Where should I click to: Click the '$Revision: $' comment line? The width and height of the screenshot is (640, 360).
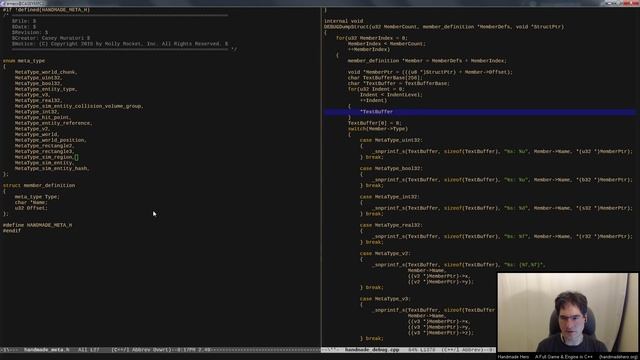coord(30,32)
